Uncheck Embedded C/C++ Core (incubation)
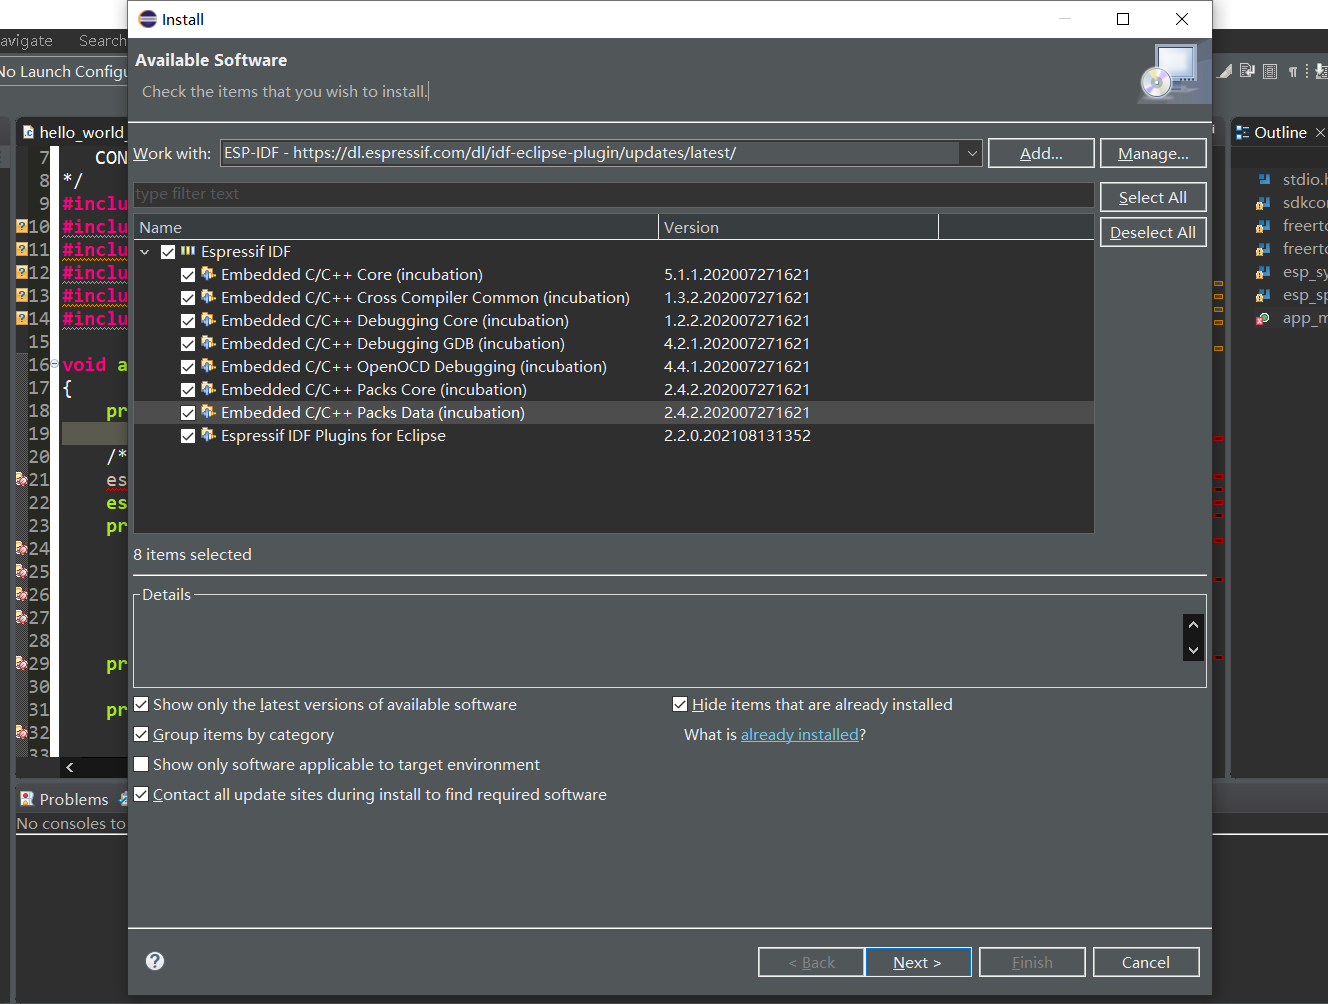Screen dimensions: 1328x1004 pyautogui.click(x=188, y=275)
